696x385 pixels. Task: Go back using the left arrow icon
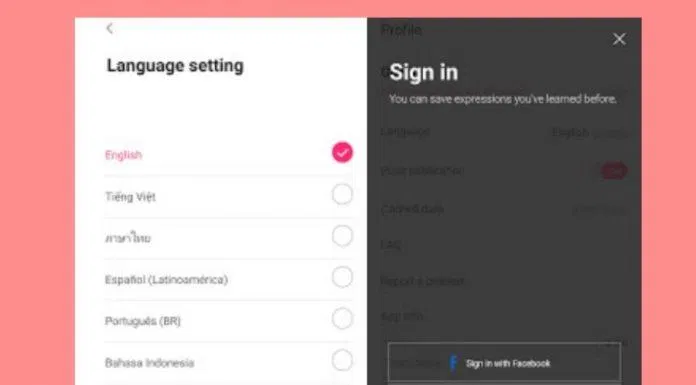click(x=110, y=28)
